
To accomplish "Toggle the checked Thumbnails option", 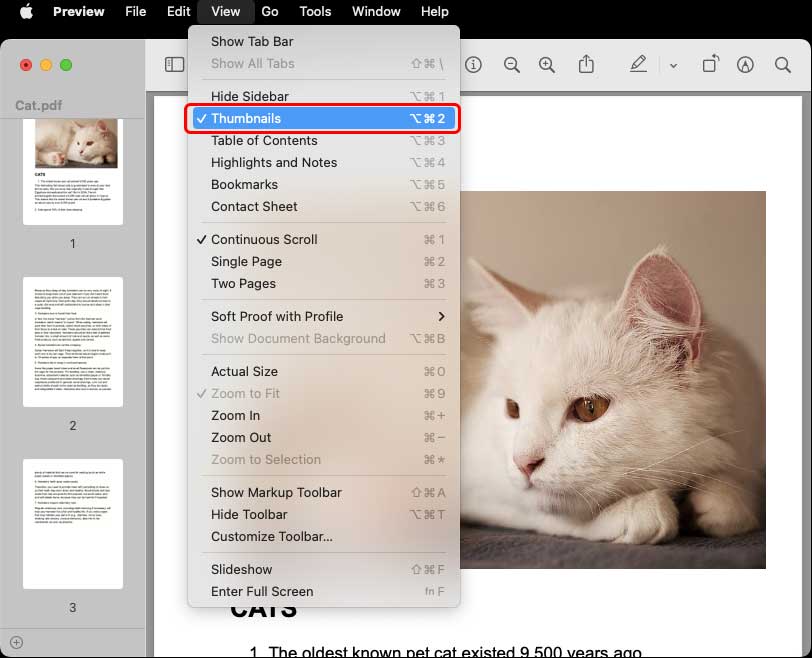I will (324, 119).
